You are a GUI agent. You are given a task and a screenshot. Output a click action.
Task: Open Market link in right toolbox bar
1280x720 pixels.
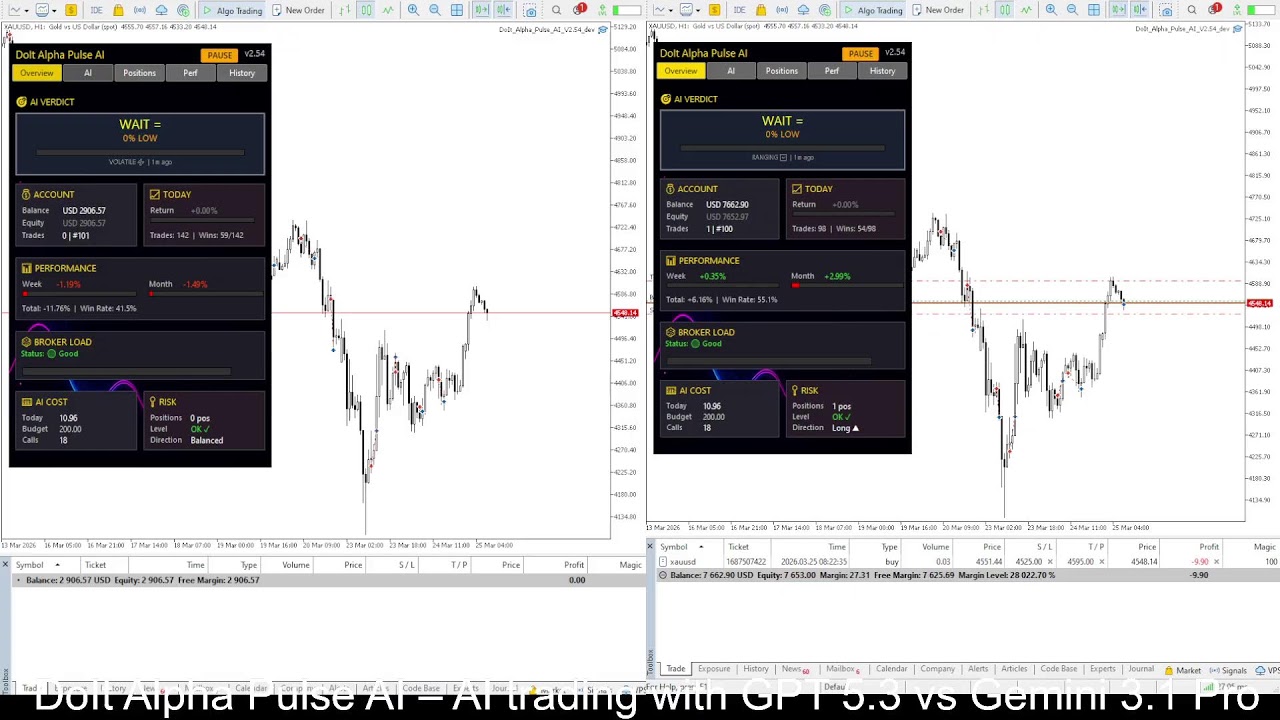[x=1182, y=670]
